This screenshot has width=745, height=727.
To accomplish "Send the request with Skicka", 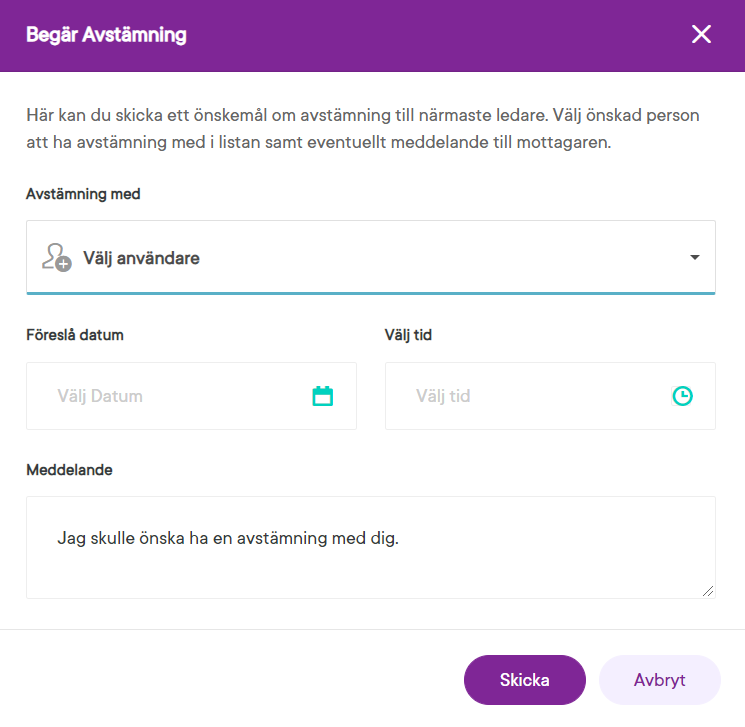I will (x=524, y=680).
